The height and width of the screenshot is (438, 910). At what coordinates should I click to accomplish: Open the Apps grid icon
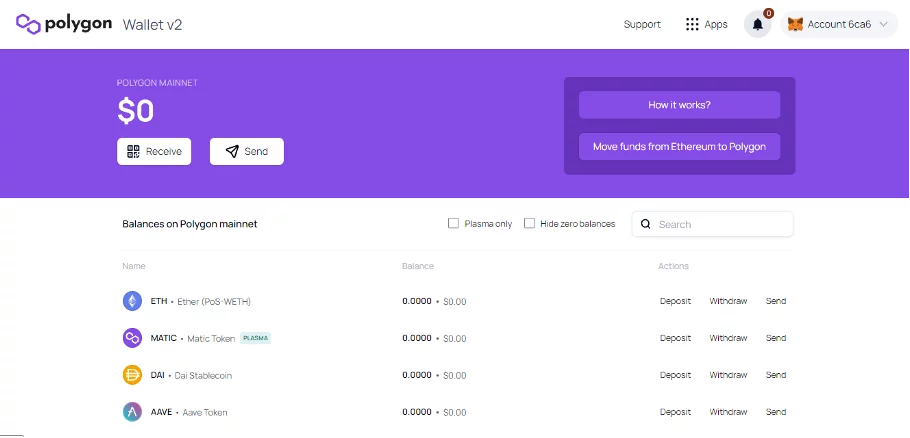click(692, 24)
